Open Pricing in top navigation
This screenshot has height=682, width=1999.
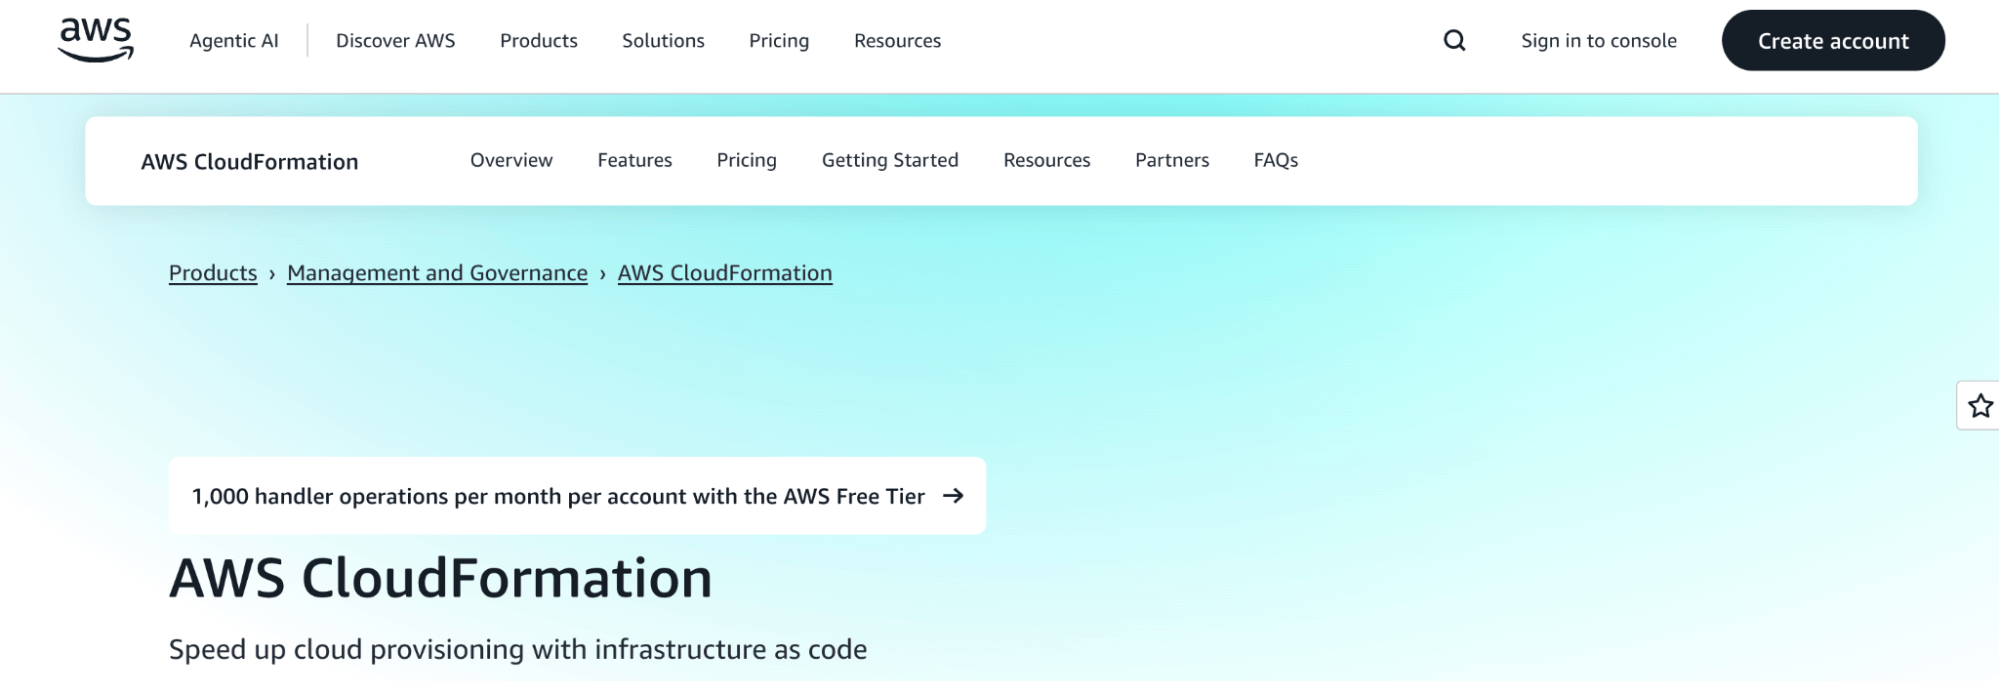point(779,41)
